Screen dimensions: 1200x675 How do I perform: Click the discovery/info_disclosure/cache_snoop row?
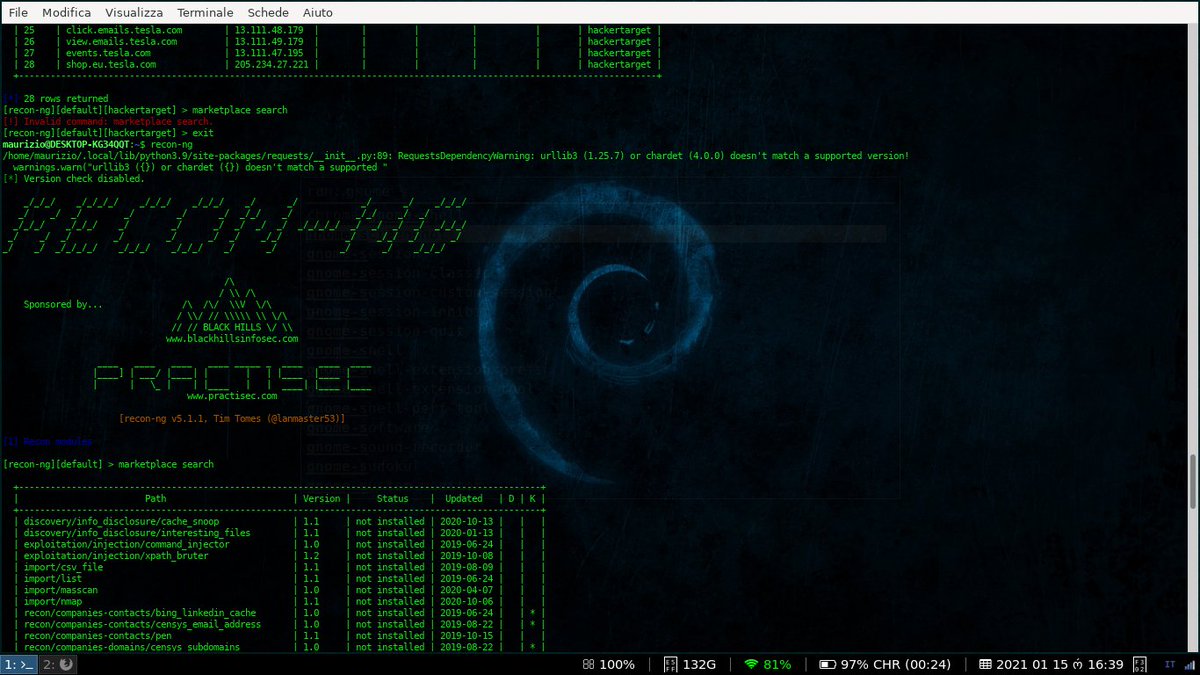pyautogui.click(x=280, y=521)
